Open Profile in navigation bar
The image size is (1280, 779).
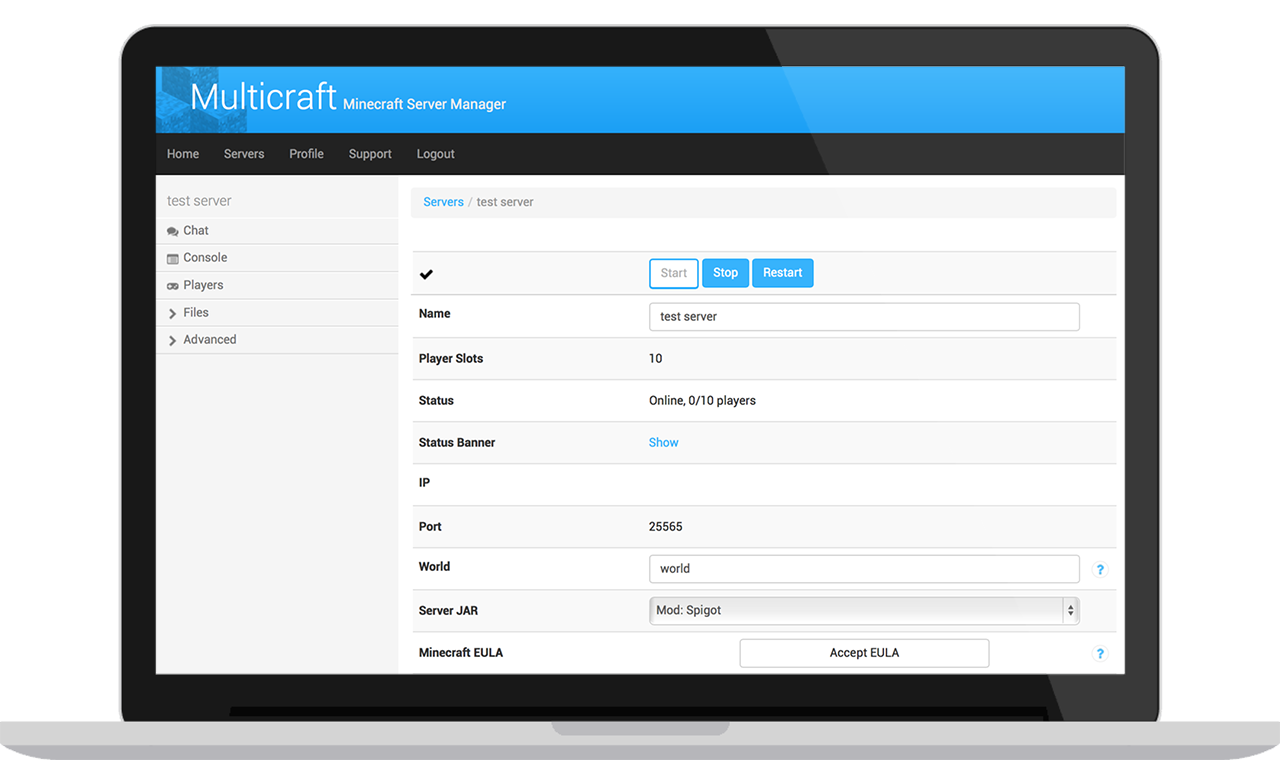(x=306, y=154)
